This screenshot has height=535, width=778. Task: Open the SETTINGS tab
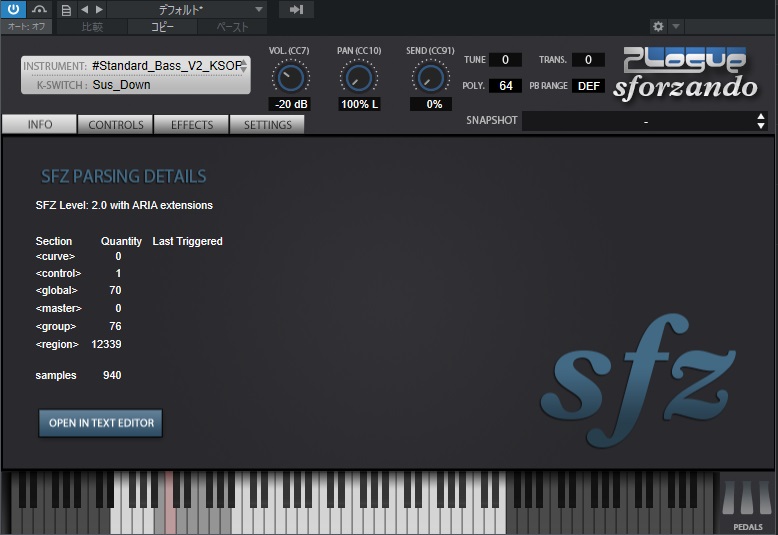point(268,125)
